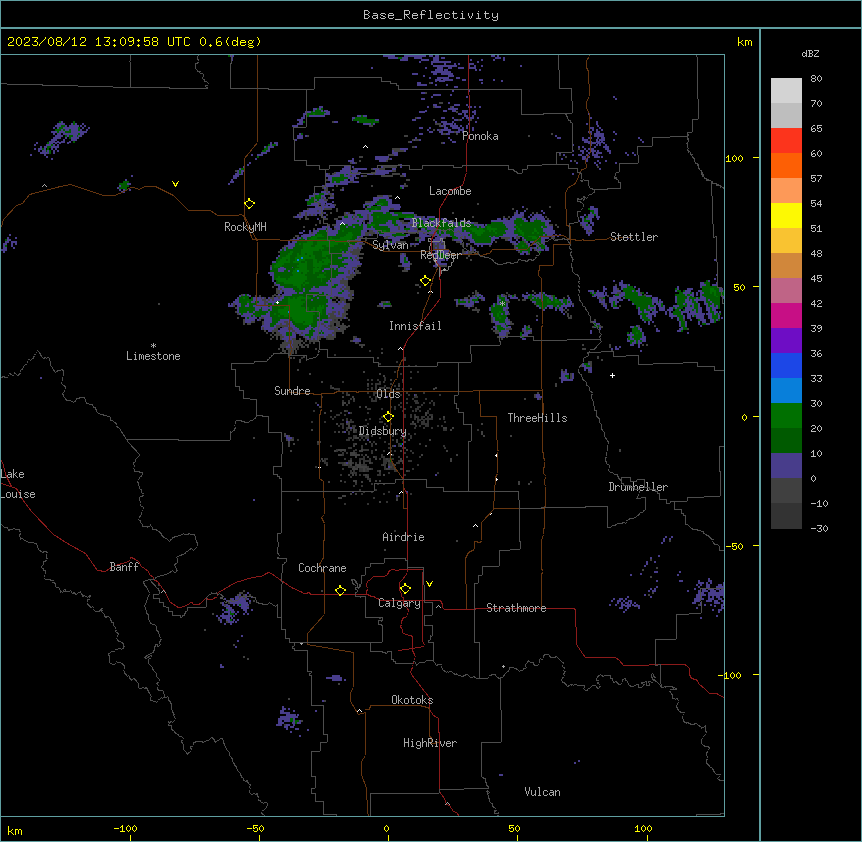862x842 pixels.
Task: Select the magenta 42-39 dBZ legend swatch
Action: point(786,315)
